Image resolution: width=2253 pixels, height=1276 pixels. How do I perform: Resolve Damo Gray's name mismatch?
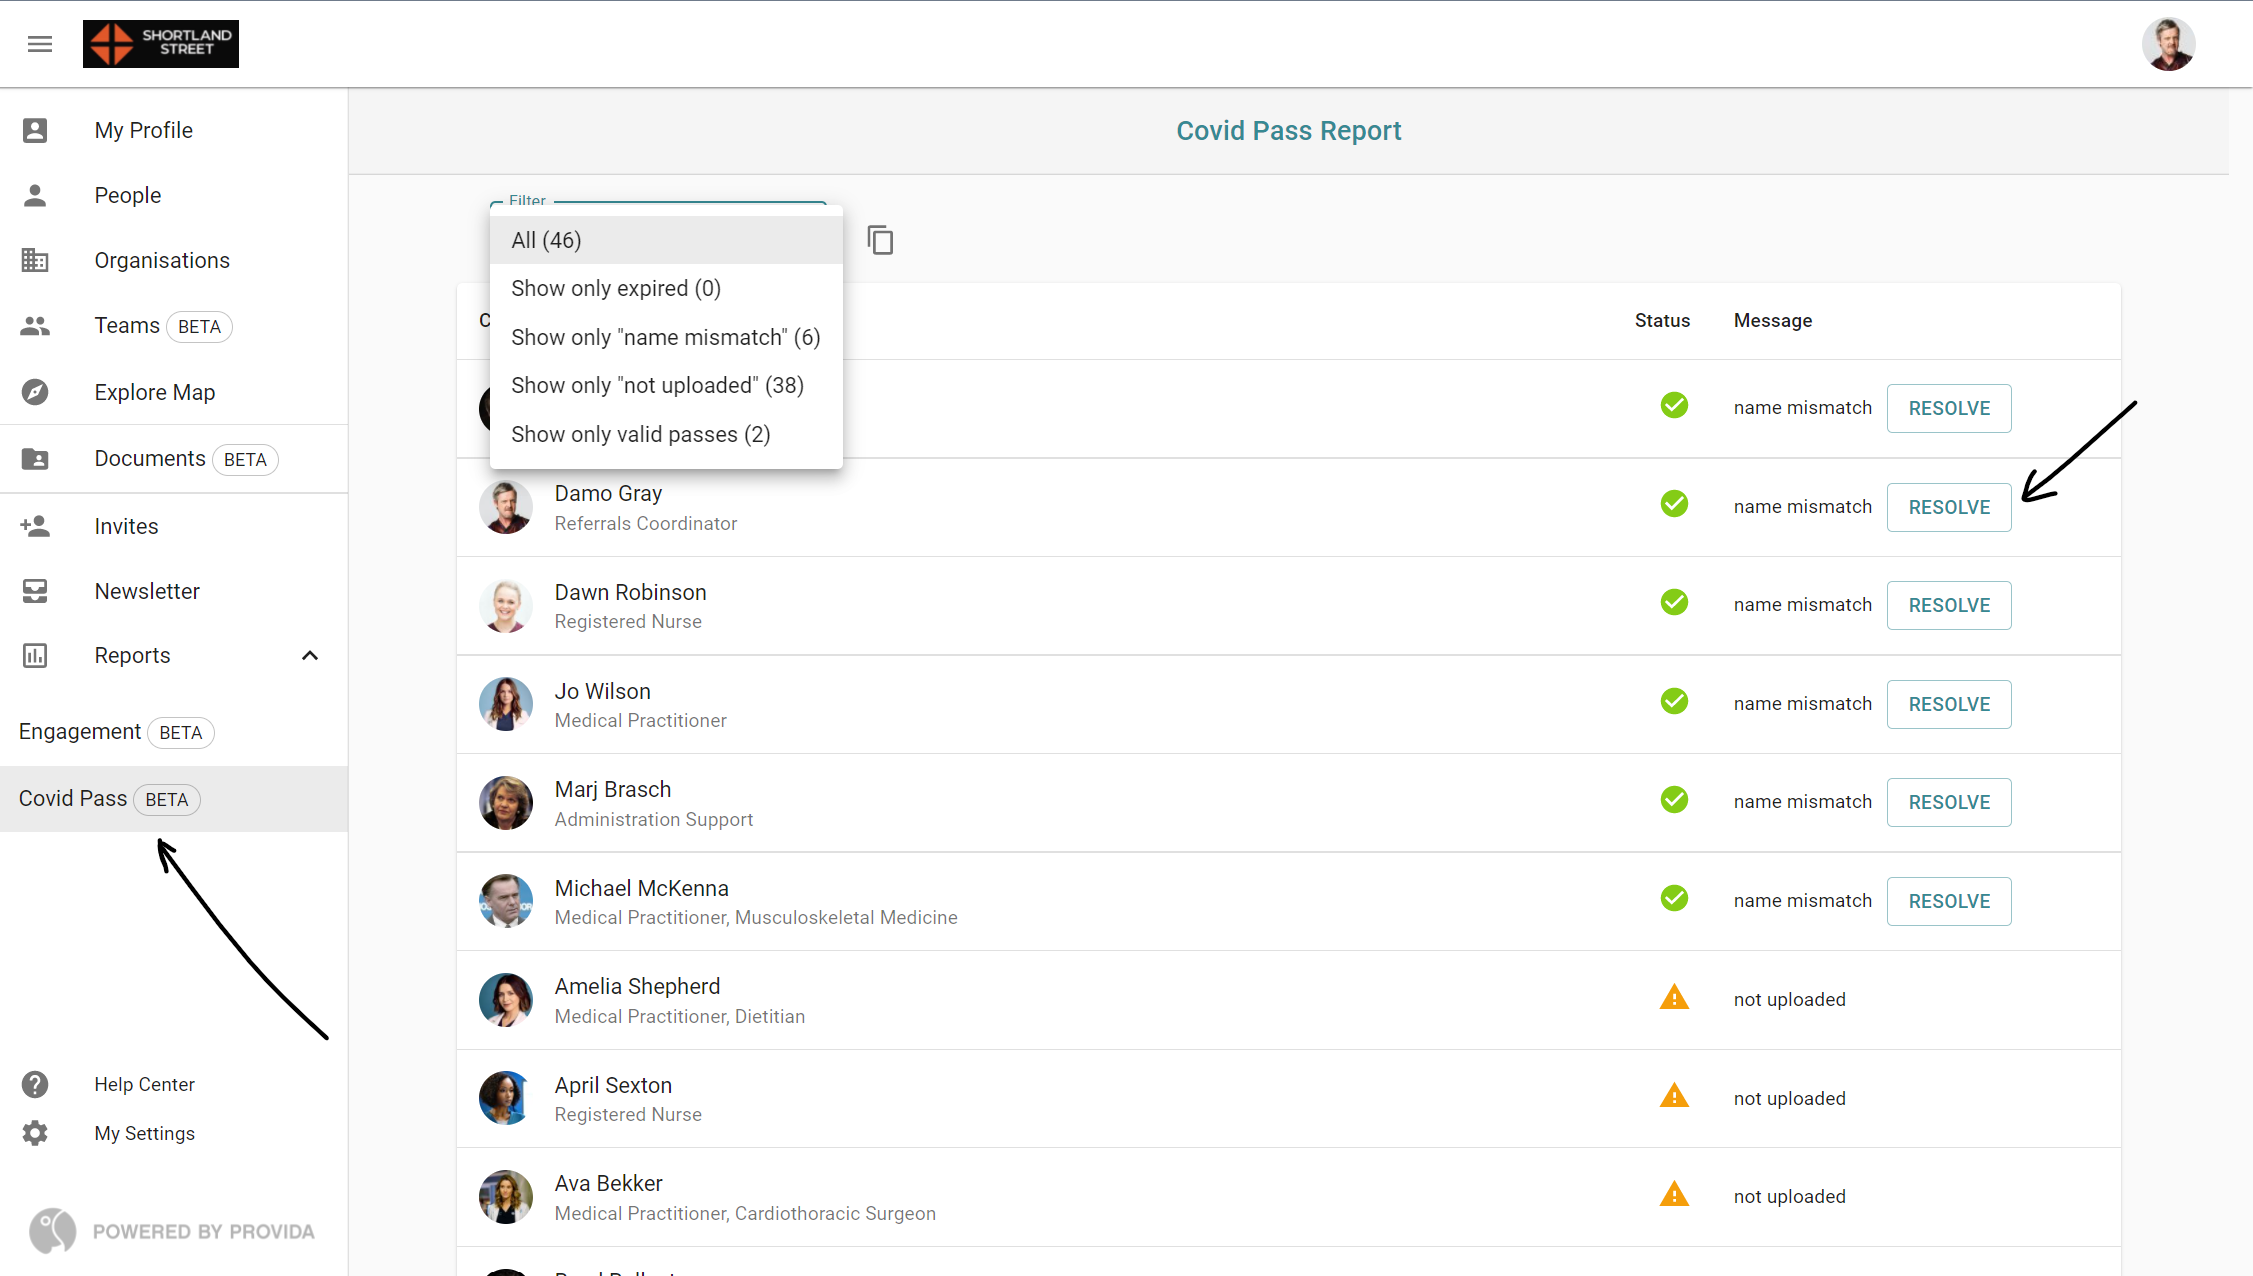click(x=1948, y=507)
